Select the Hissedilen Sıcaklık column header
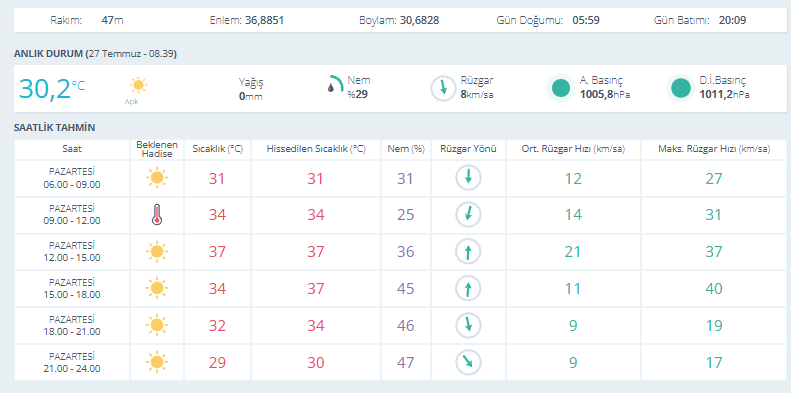791x393 pixels. pos(316,149)
